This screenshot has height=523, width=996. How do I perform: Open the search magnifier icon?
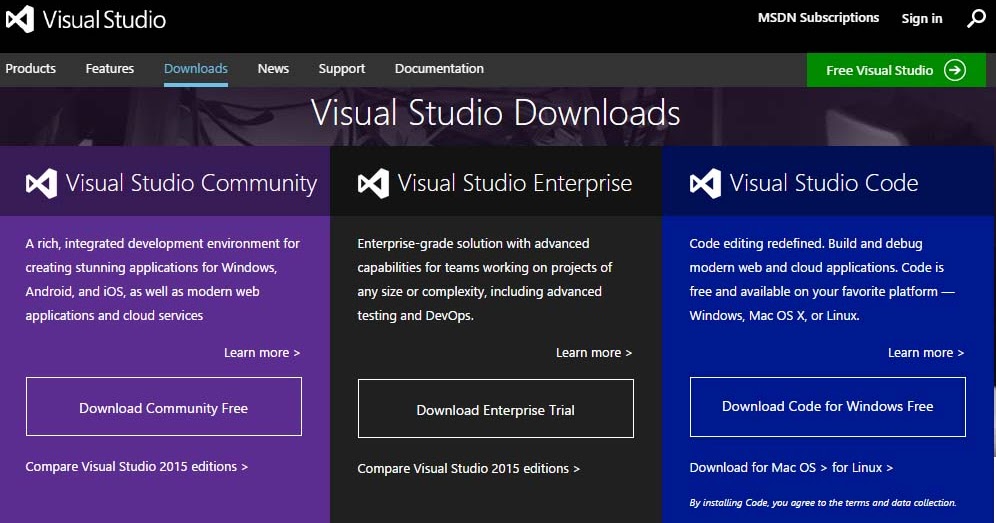(976, 18)
